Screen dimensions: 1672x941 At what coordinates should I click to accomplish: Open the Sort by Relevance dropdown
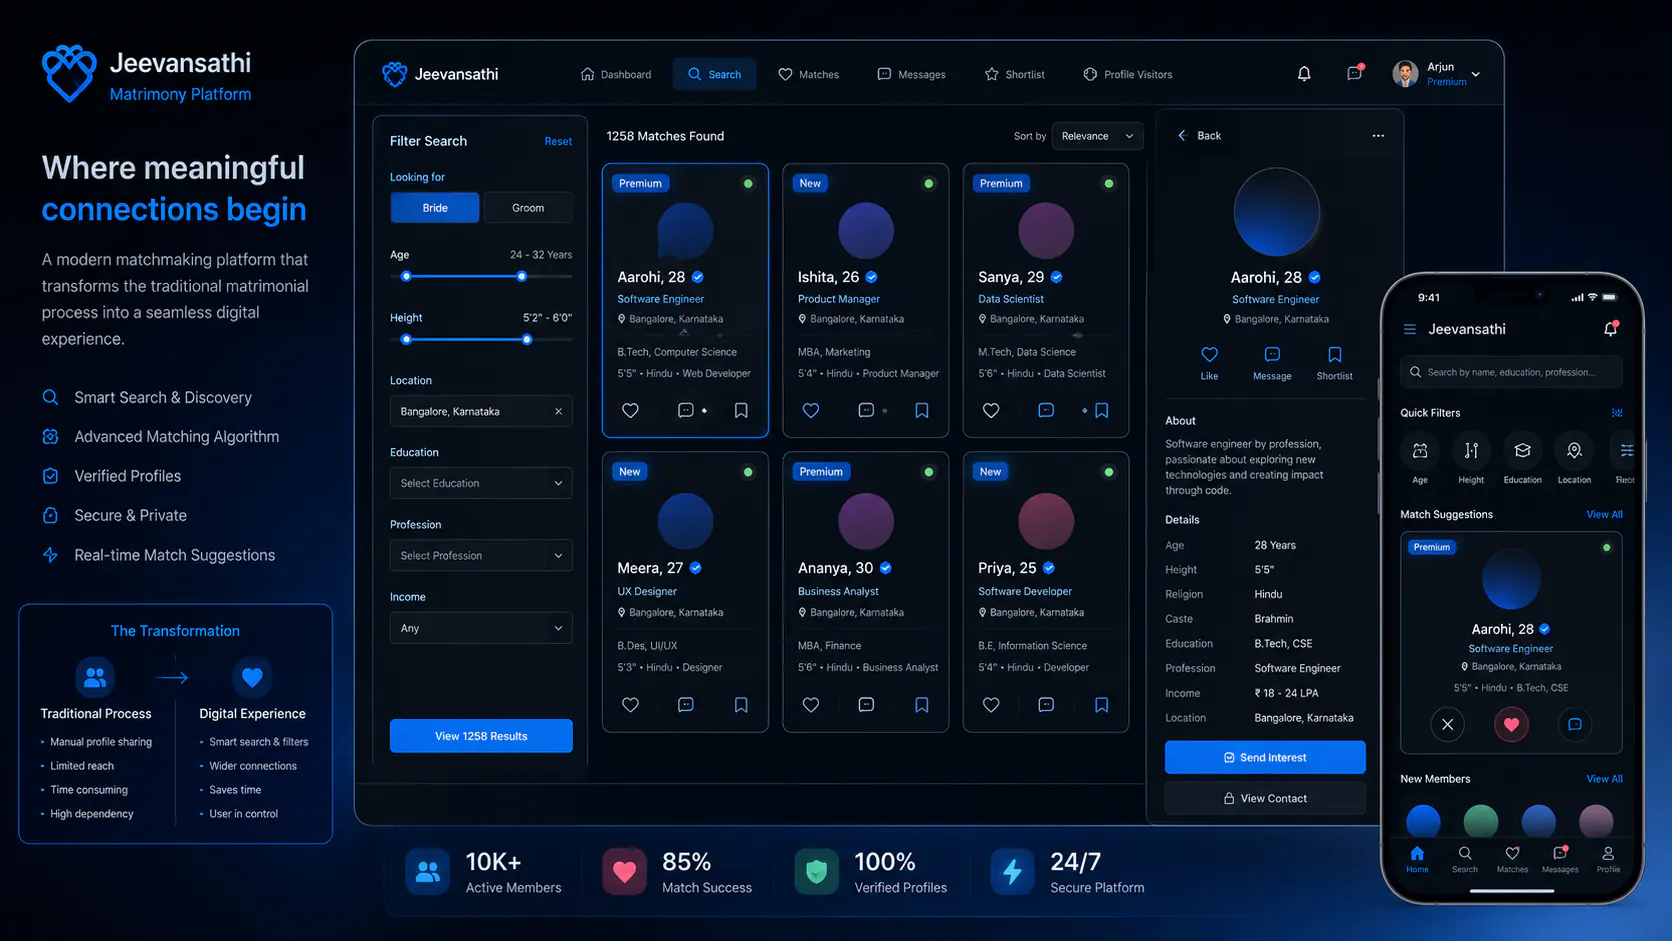coord(1098,136)
